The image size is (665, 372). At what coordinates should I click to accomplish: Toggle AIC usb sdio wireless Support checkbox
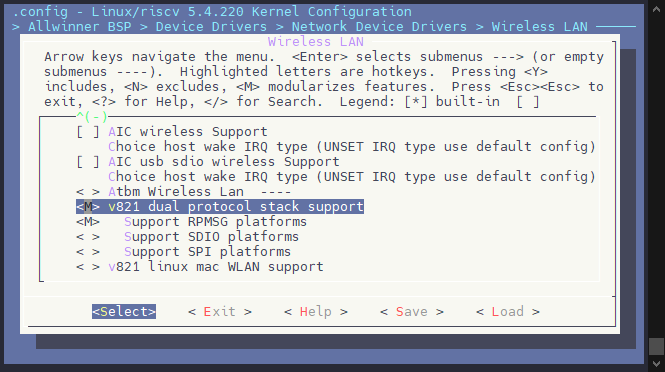pos(208,162)
